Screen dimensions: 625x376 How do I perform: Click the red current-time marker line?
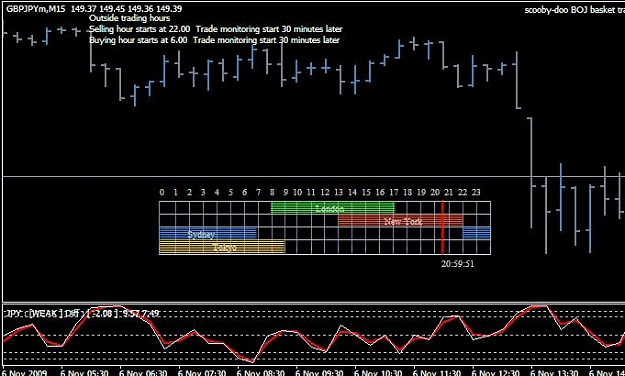442,227
